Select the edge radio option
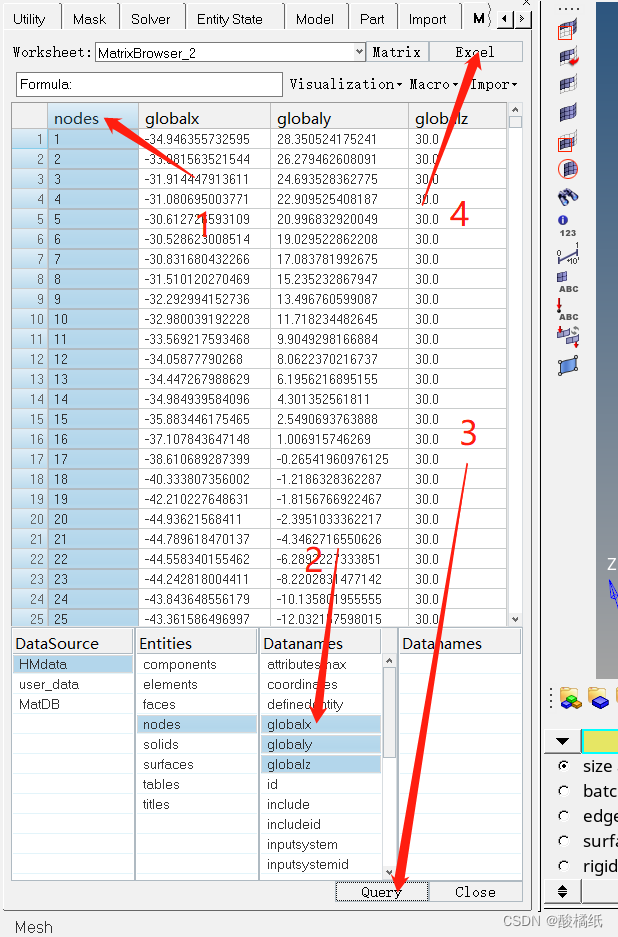 tap(564, 816)
